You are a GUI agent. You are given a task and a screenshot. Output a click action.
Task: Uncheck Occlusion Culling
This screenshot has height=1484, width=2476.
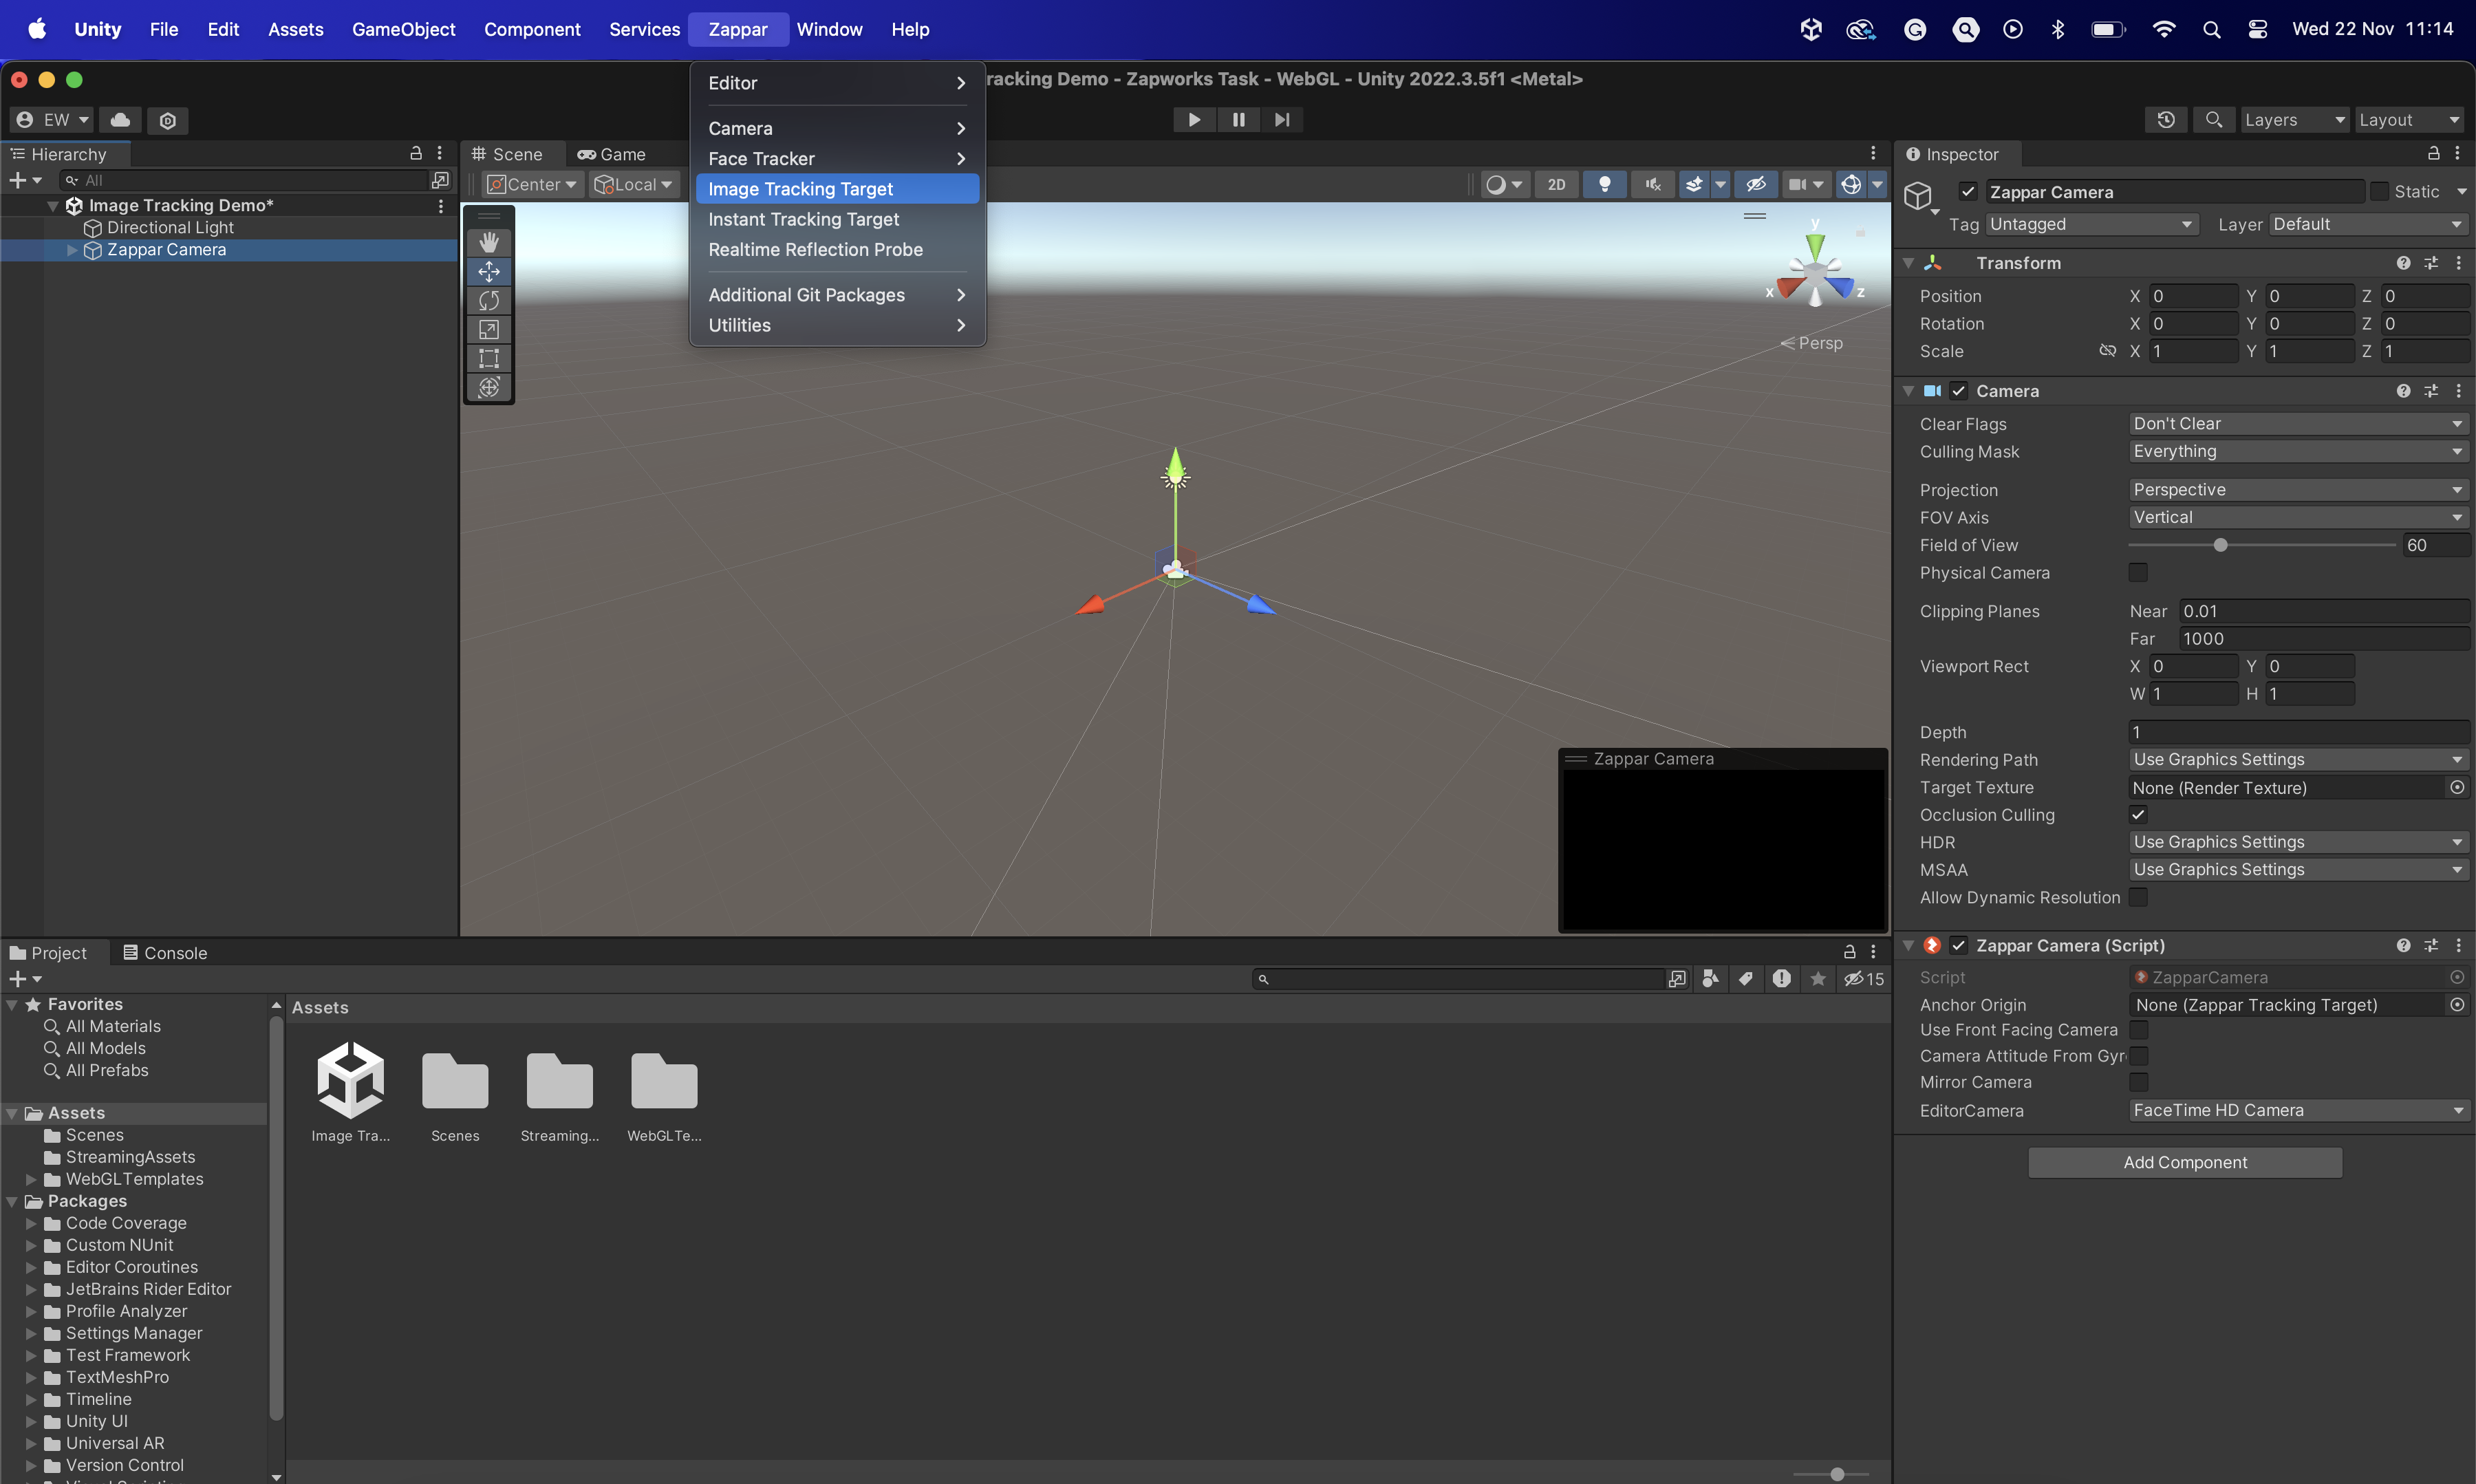click(2138, 814)
